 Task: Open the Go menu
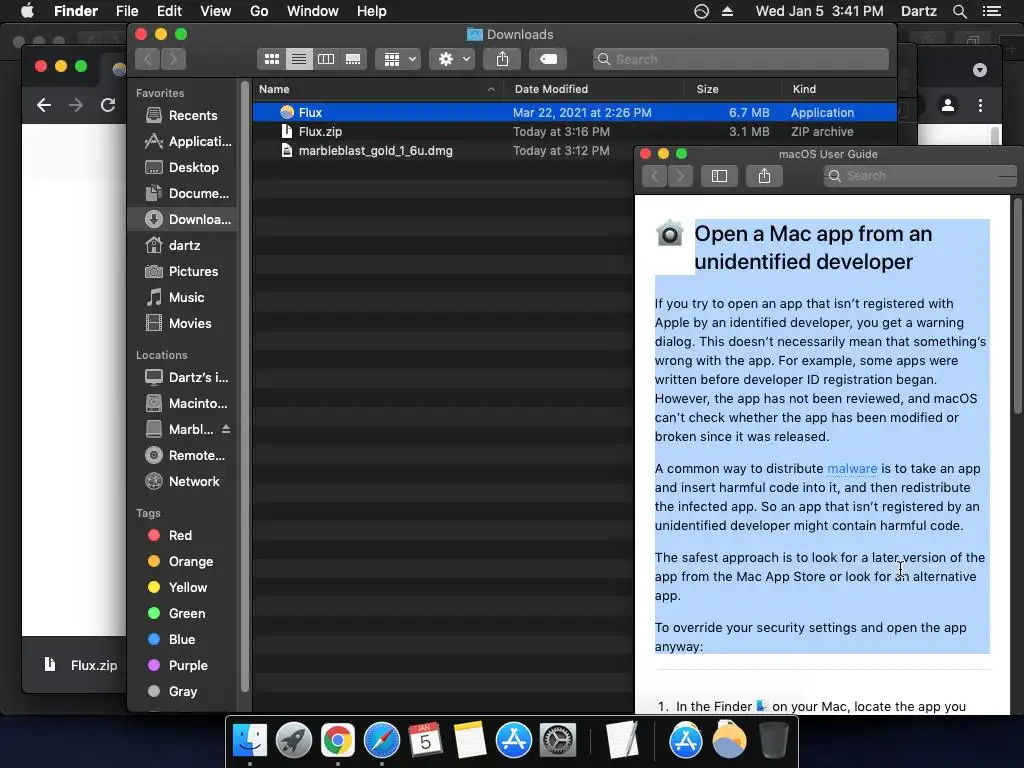(259, 11)
